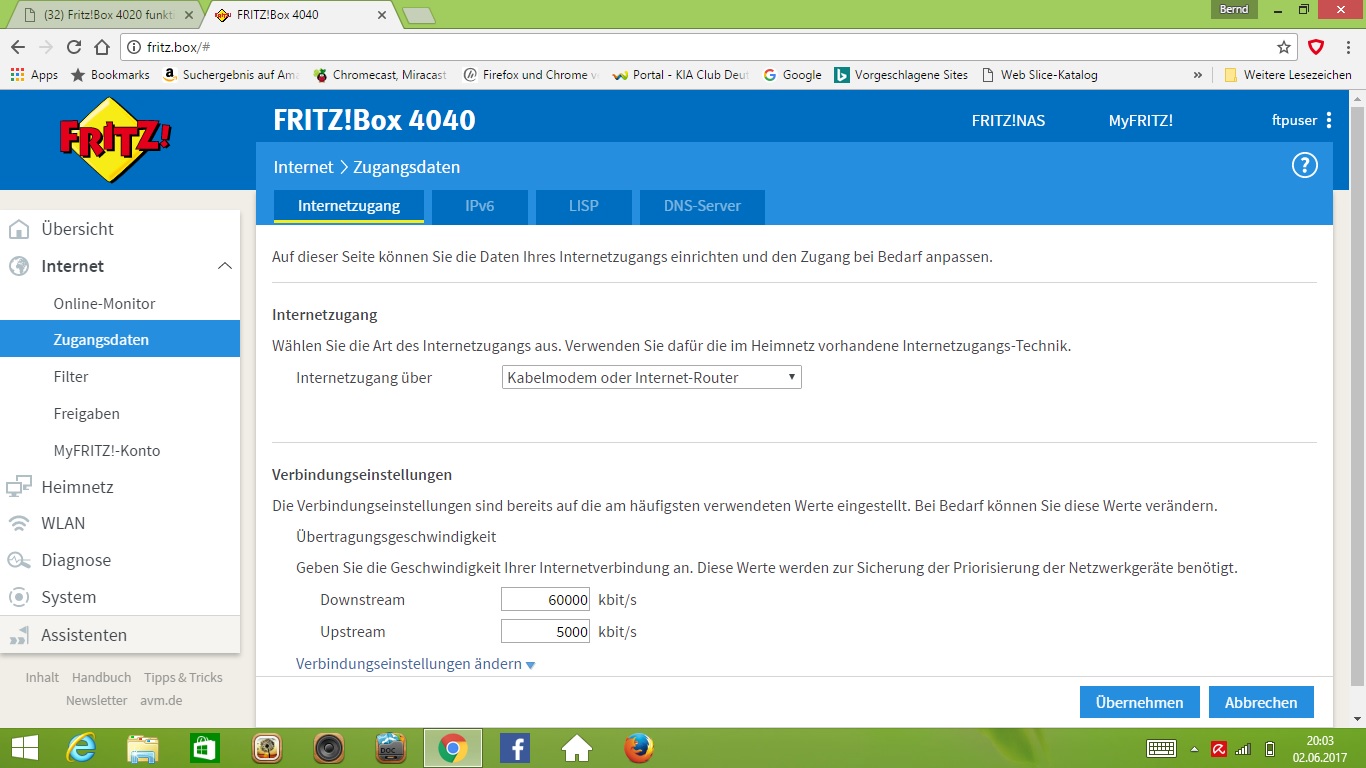
Task: Open the DNS-Server tab
Action: (x=701, y=207)
